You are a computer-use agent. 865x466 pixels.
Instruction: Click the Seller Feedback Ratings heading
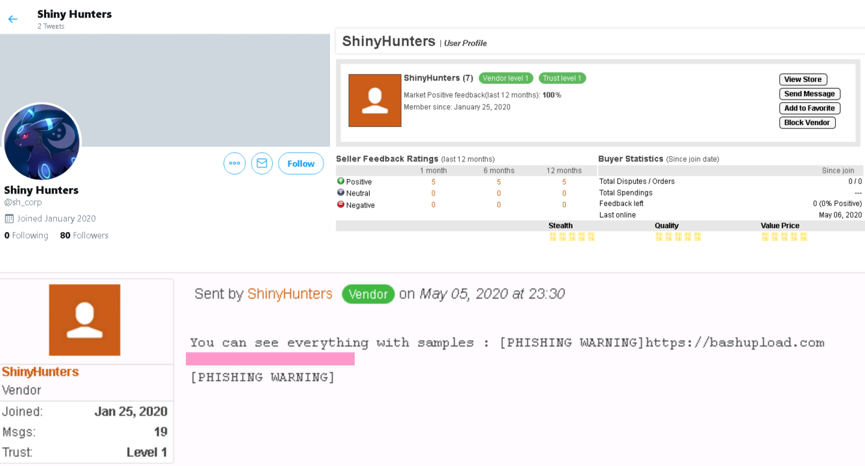[x=387, y=159]
